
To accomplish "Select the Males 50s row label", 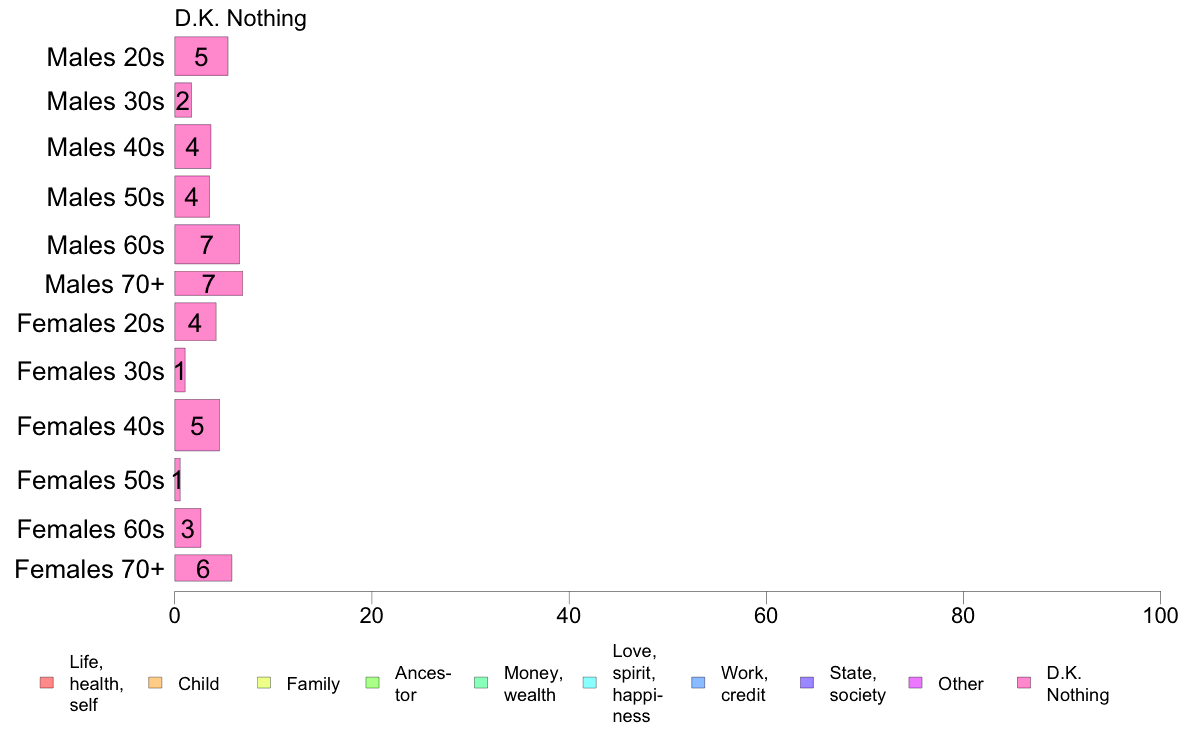I will pos(105,196).
